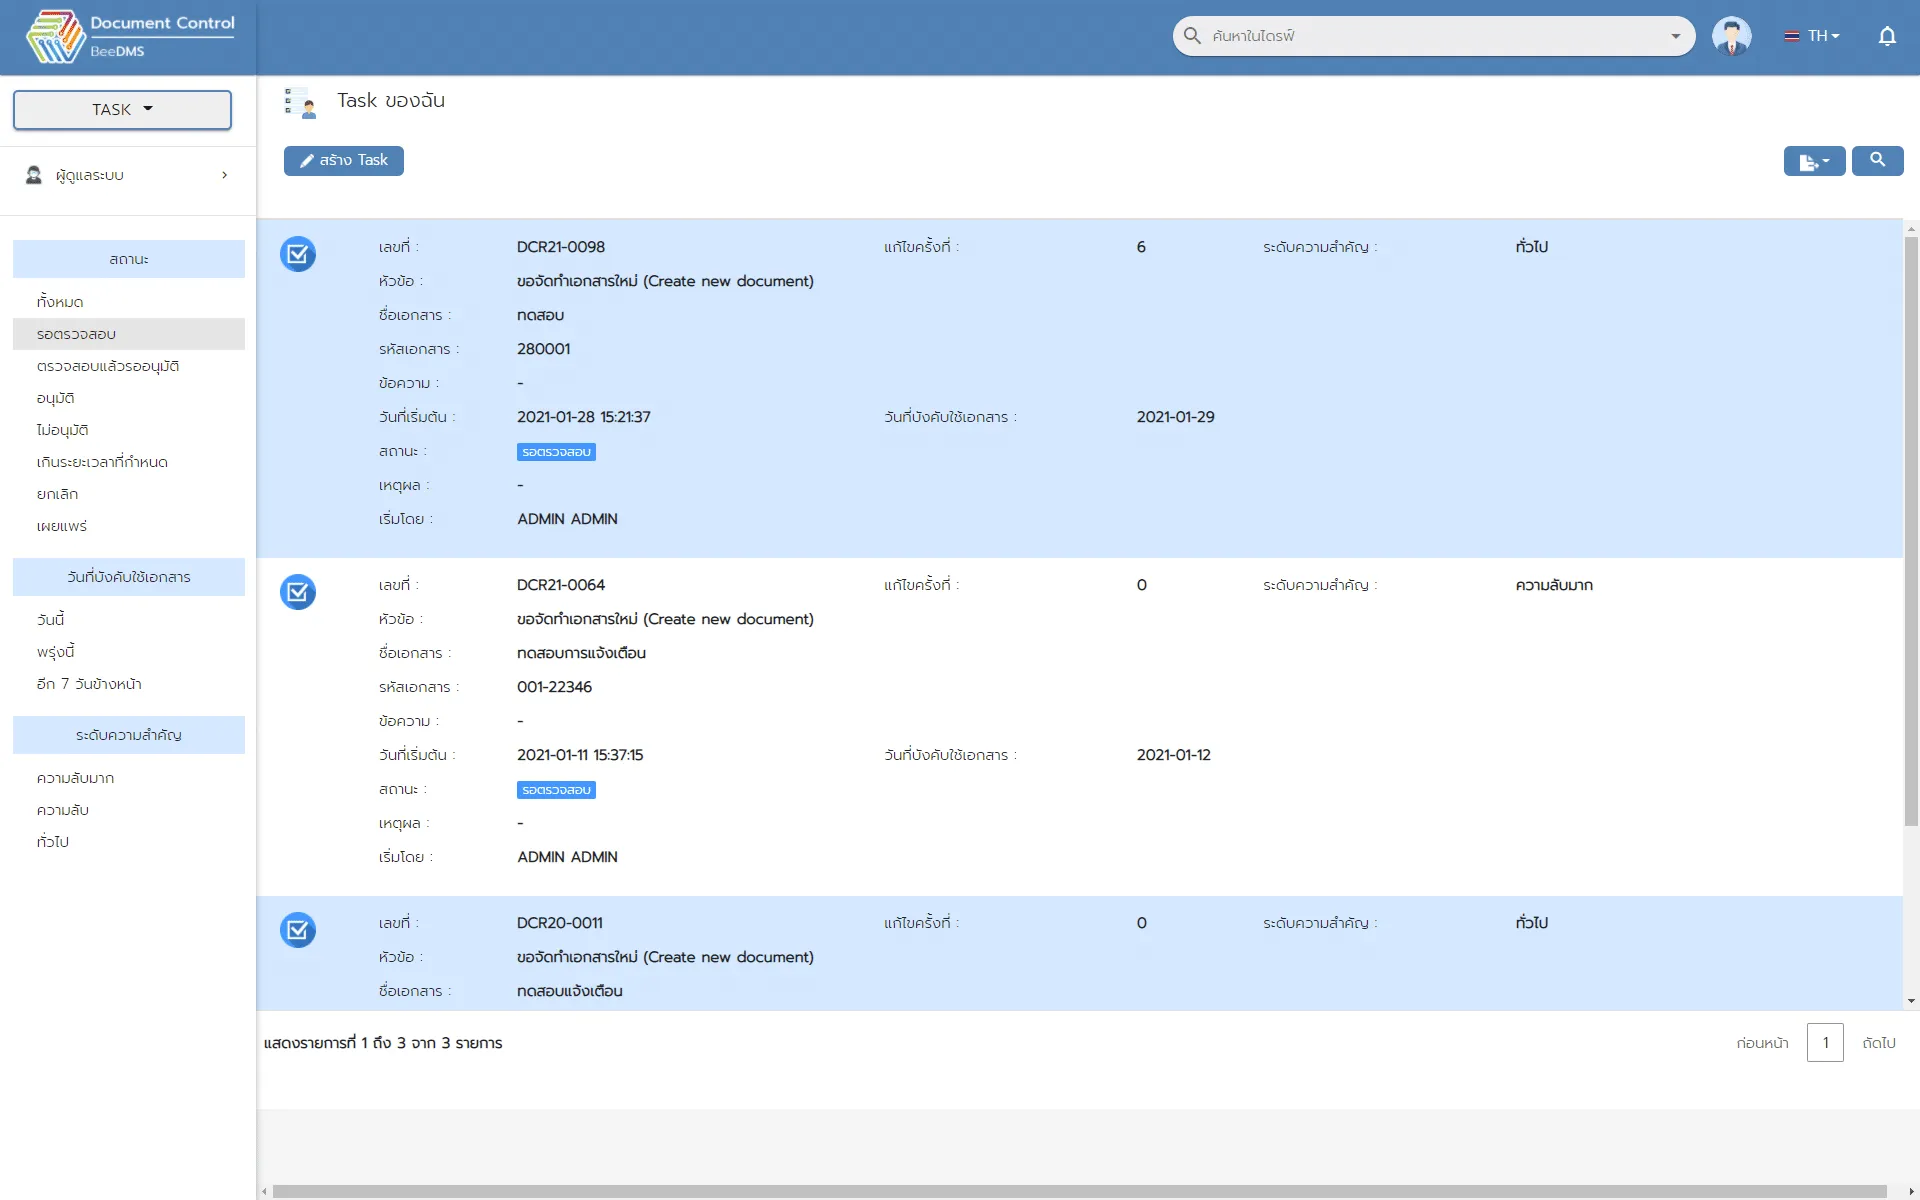
Task: Toggle check icon for task DCR20-0011
Action: click(298, 930)
